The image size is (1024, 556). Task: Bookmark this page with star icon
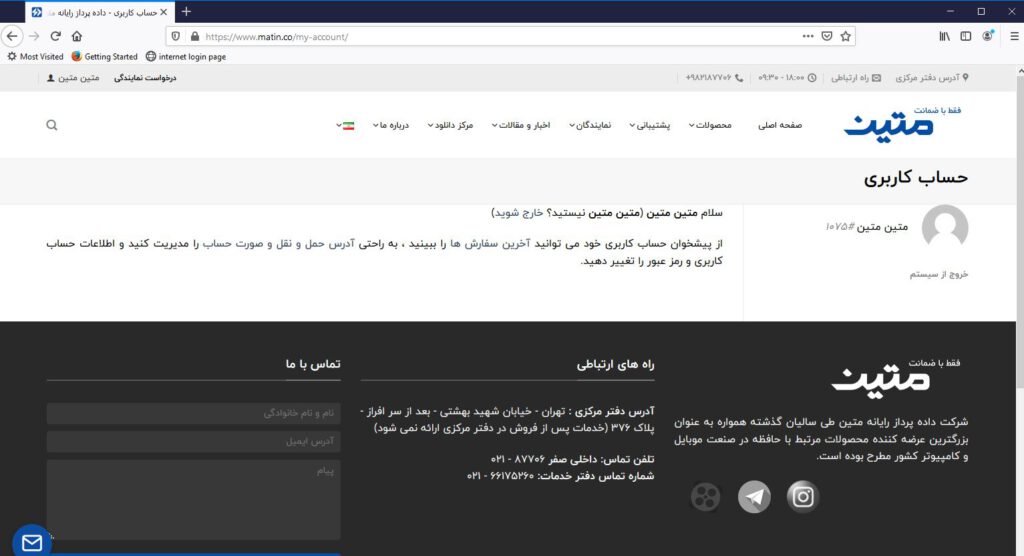pos(846,37)
